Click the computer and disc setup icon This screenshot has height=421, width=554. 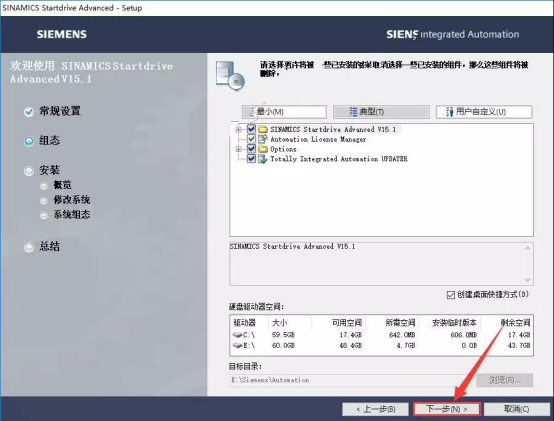point(230,76)
